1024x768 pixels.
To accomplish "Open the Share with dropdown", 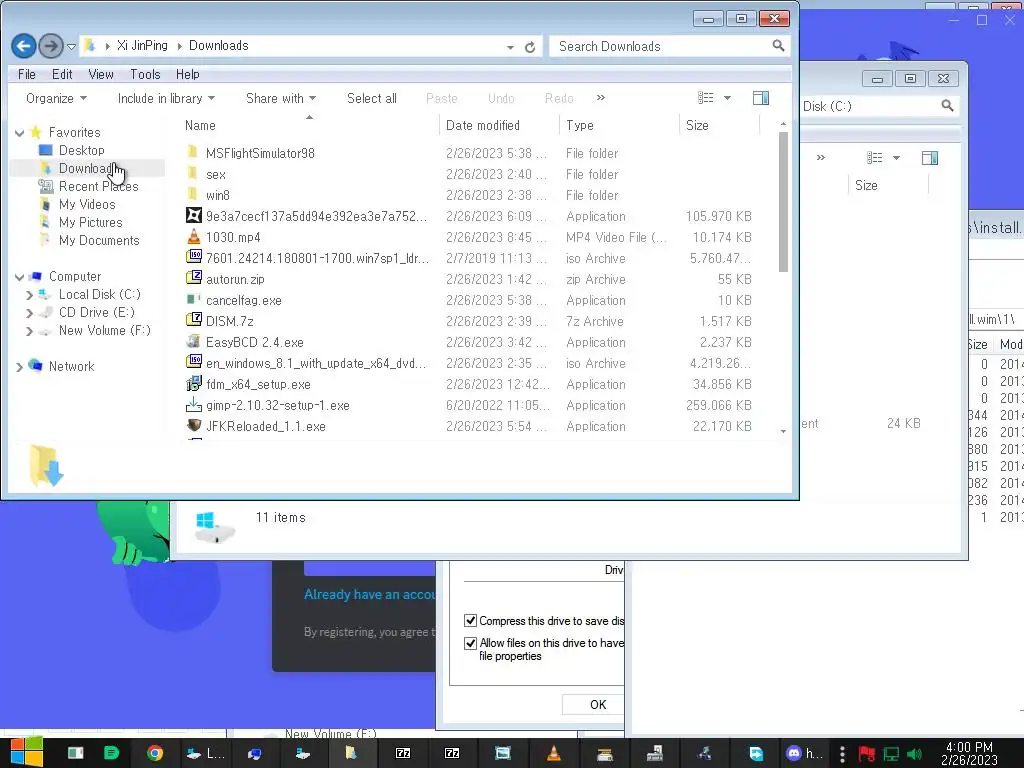I will (x=281, y=99).
